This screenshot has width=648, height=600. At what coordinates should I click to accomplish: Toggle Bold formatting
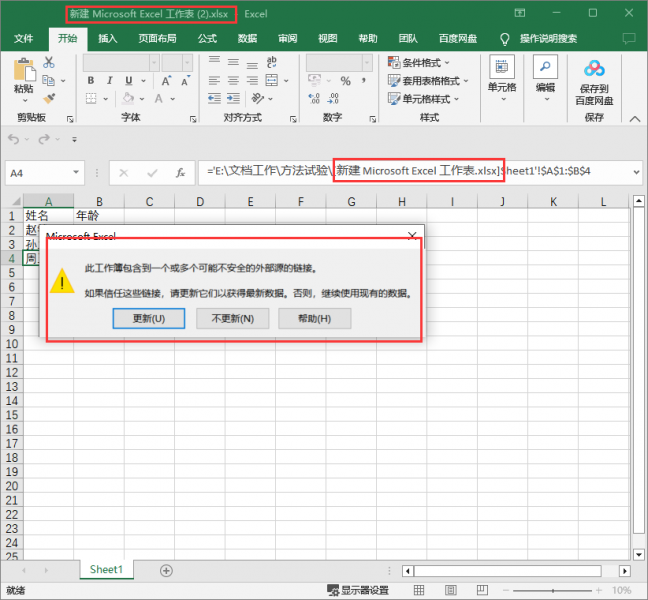pos(91,81)
